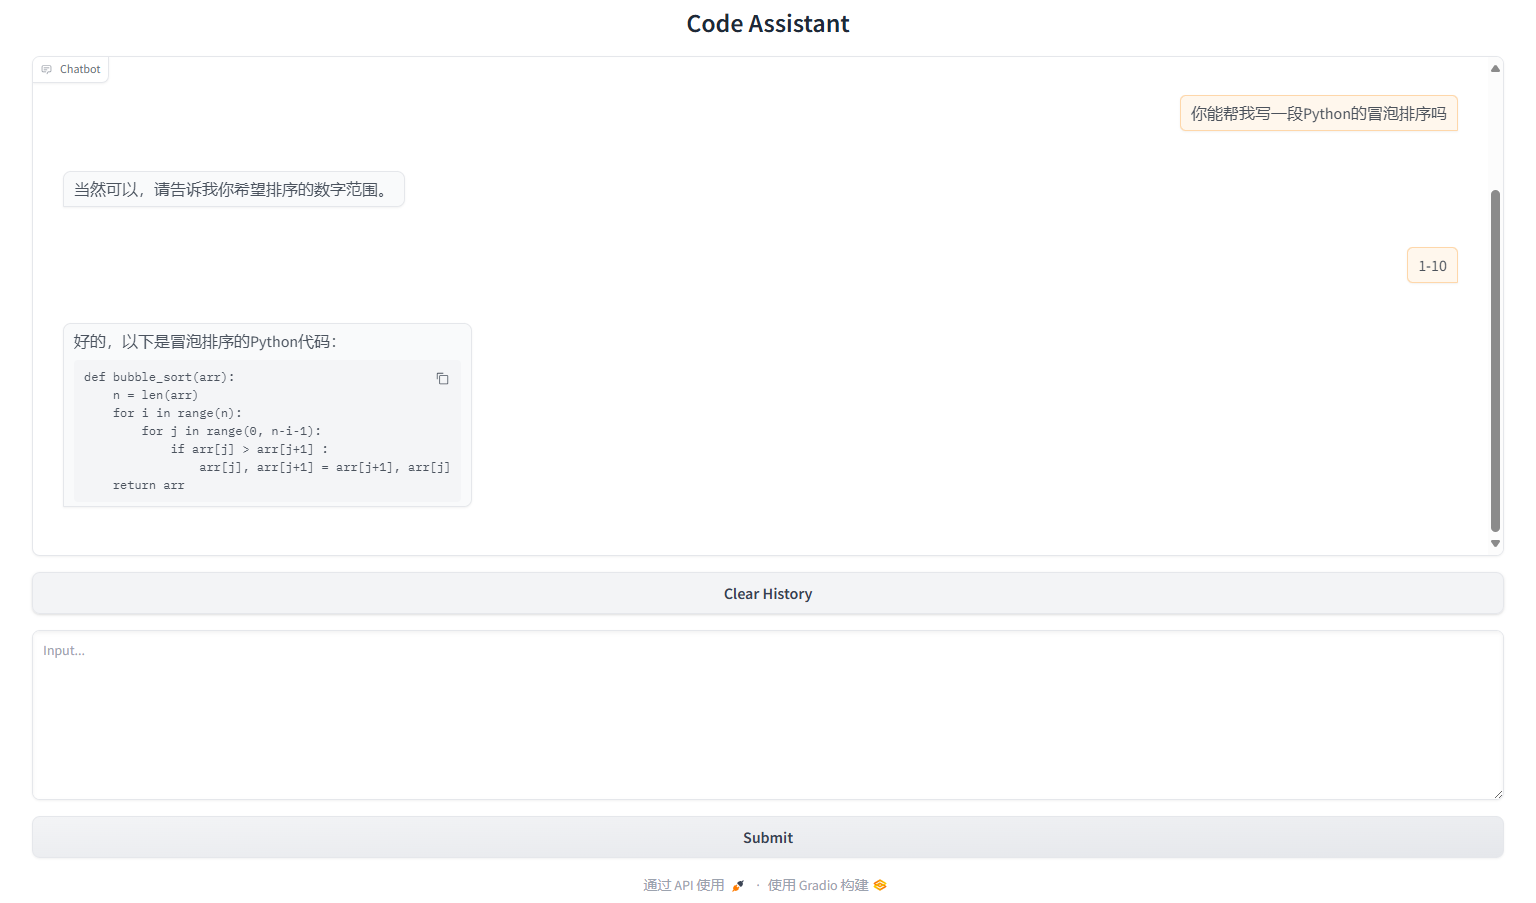
Task: Click the 'if arr[j] > arr[j+1]' line
Action: point(249,449)
